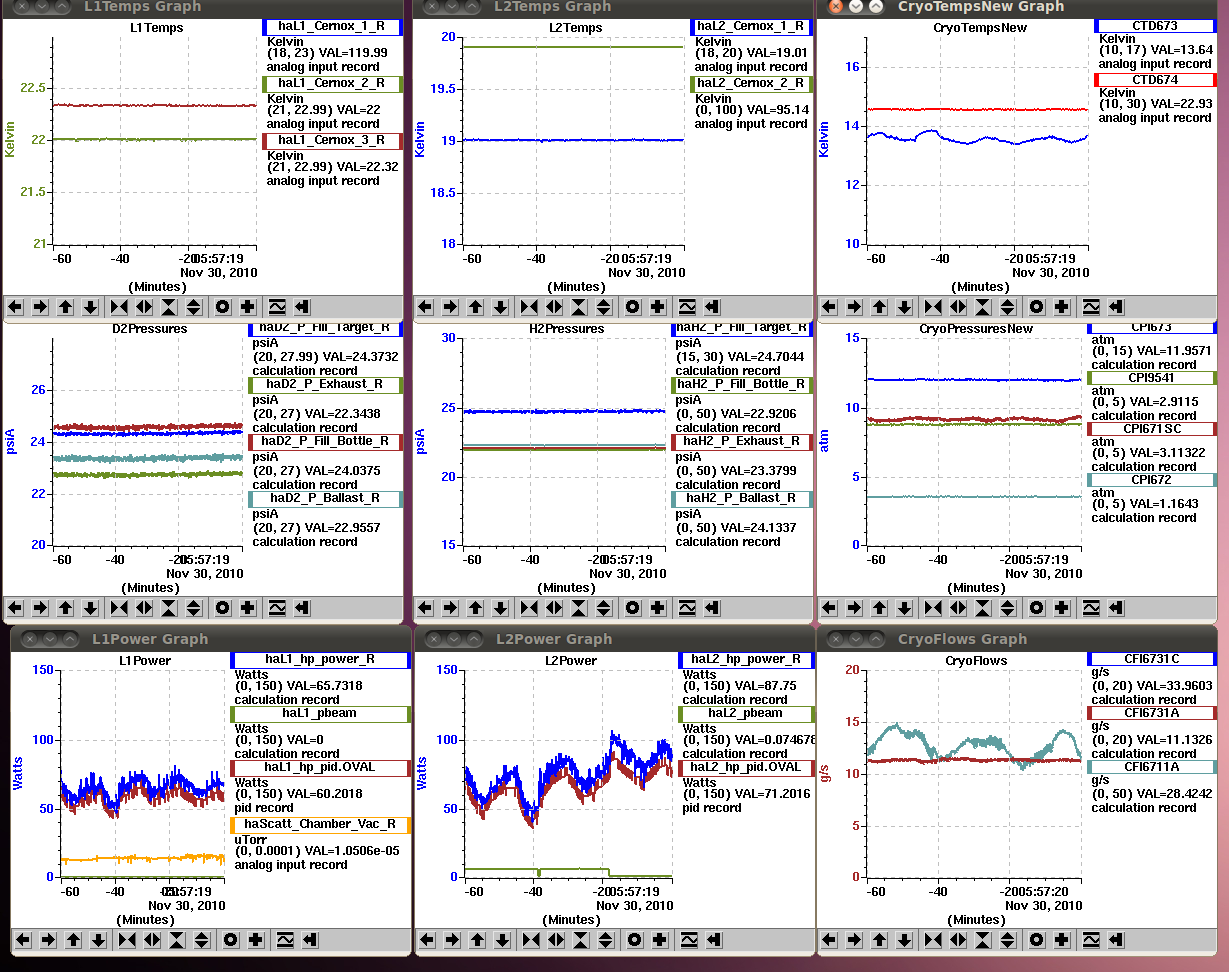Image resolution: width=1229 pixels, height=972 pixels.
Task: Click the return-arrow icon in L2Power toolbar
Action: click(715, 940)
